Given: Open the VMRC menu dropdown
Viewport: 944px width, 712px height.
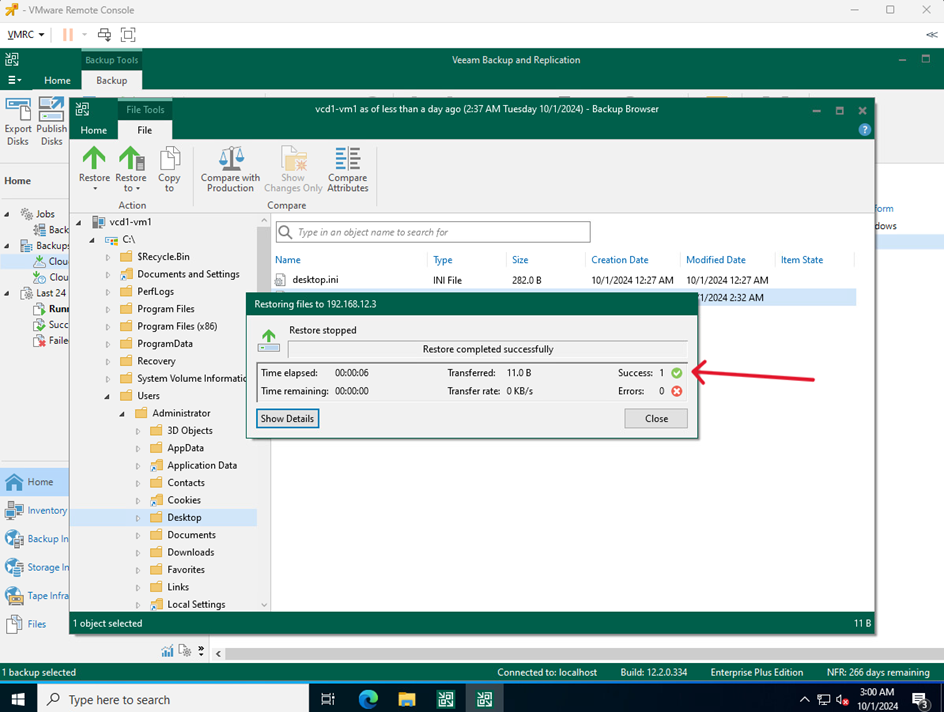Looking at the screenshot, I should [26, 35].
